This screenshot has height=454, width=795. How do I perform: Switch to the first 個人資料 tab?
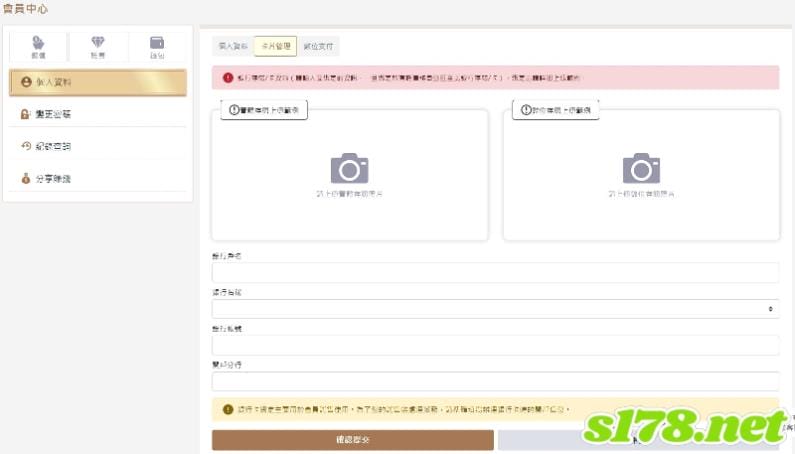click(233, 46)
